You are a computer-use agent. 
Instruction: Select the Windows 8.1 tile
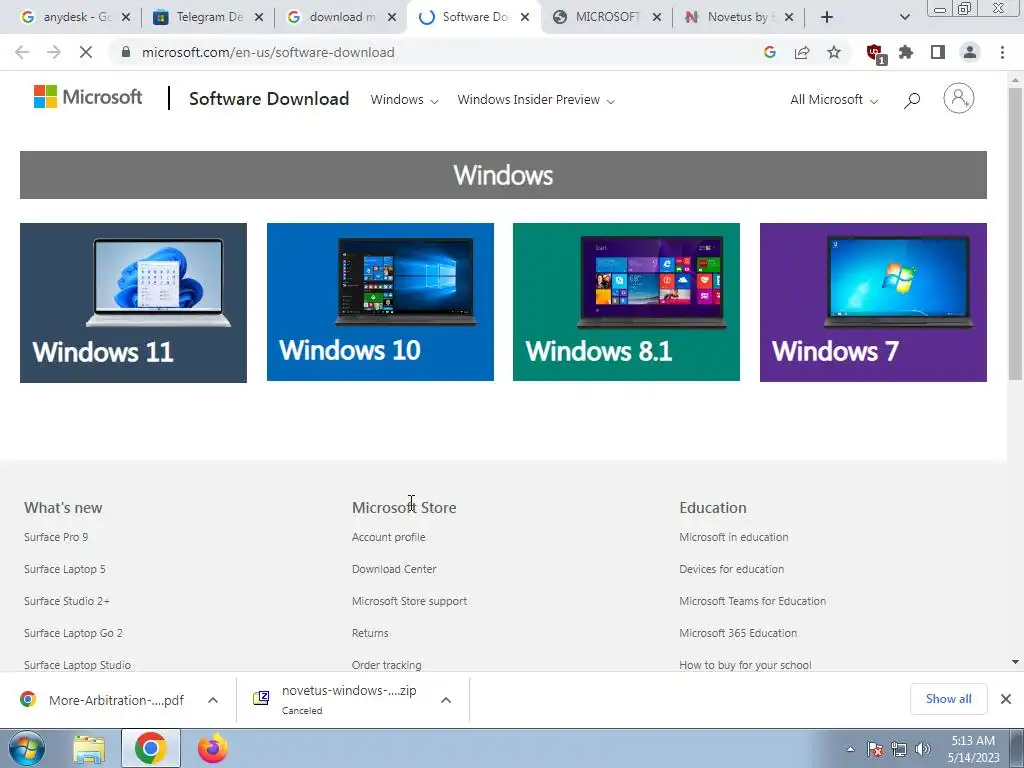626,302
